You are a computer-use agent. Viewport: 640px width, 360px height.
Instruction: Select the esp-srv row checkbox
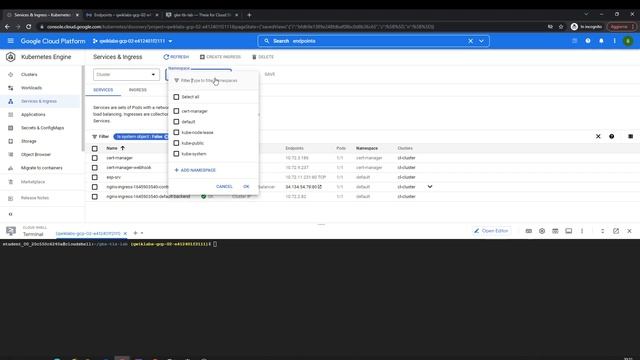95,177
